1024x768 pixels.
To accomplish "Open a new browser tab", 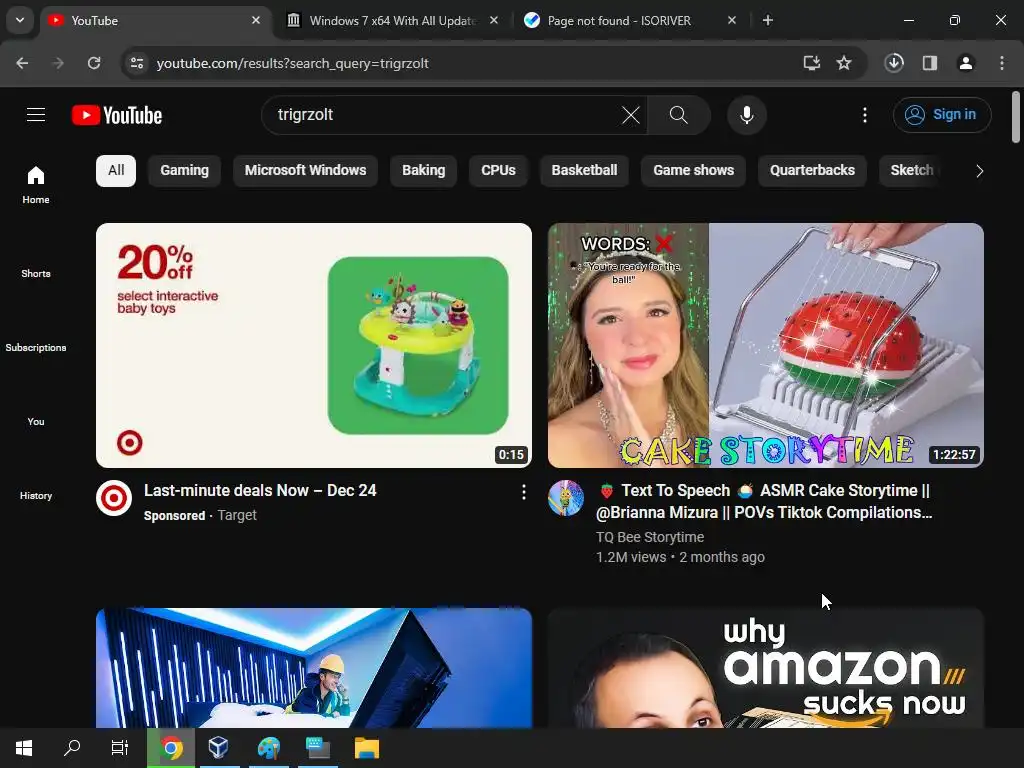I will tap(768, 21).
